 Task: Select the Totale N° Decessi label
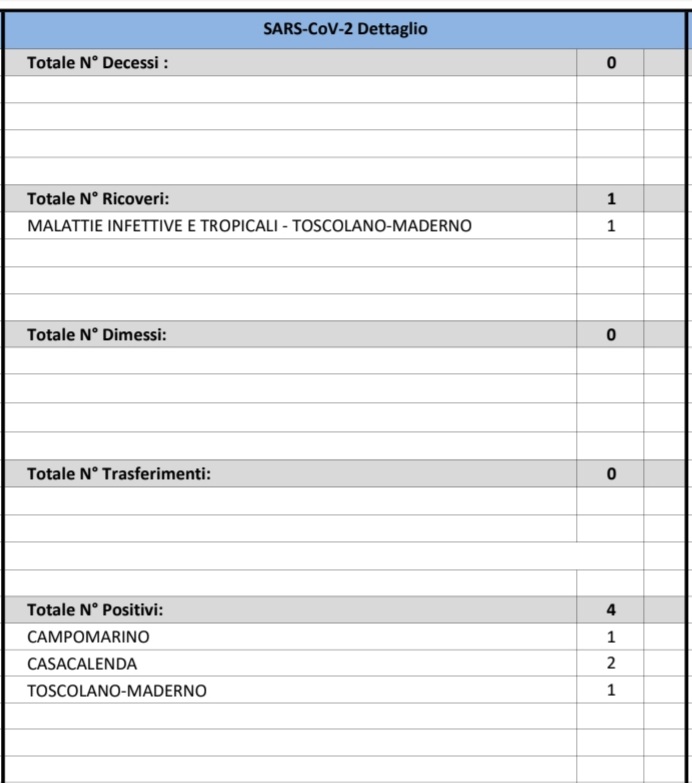point(97,63)
